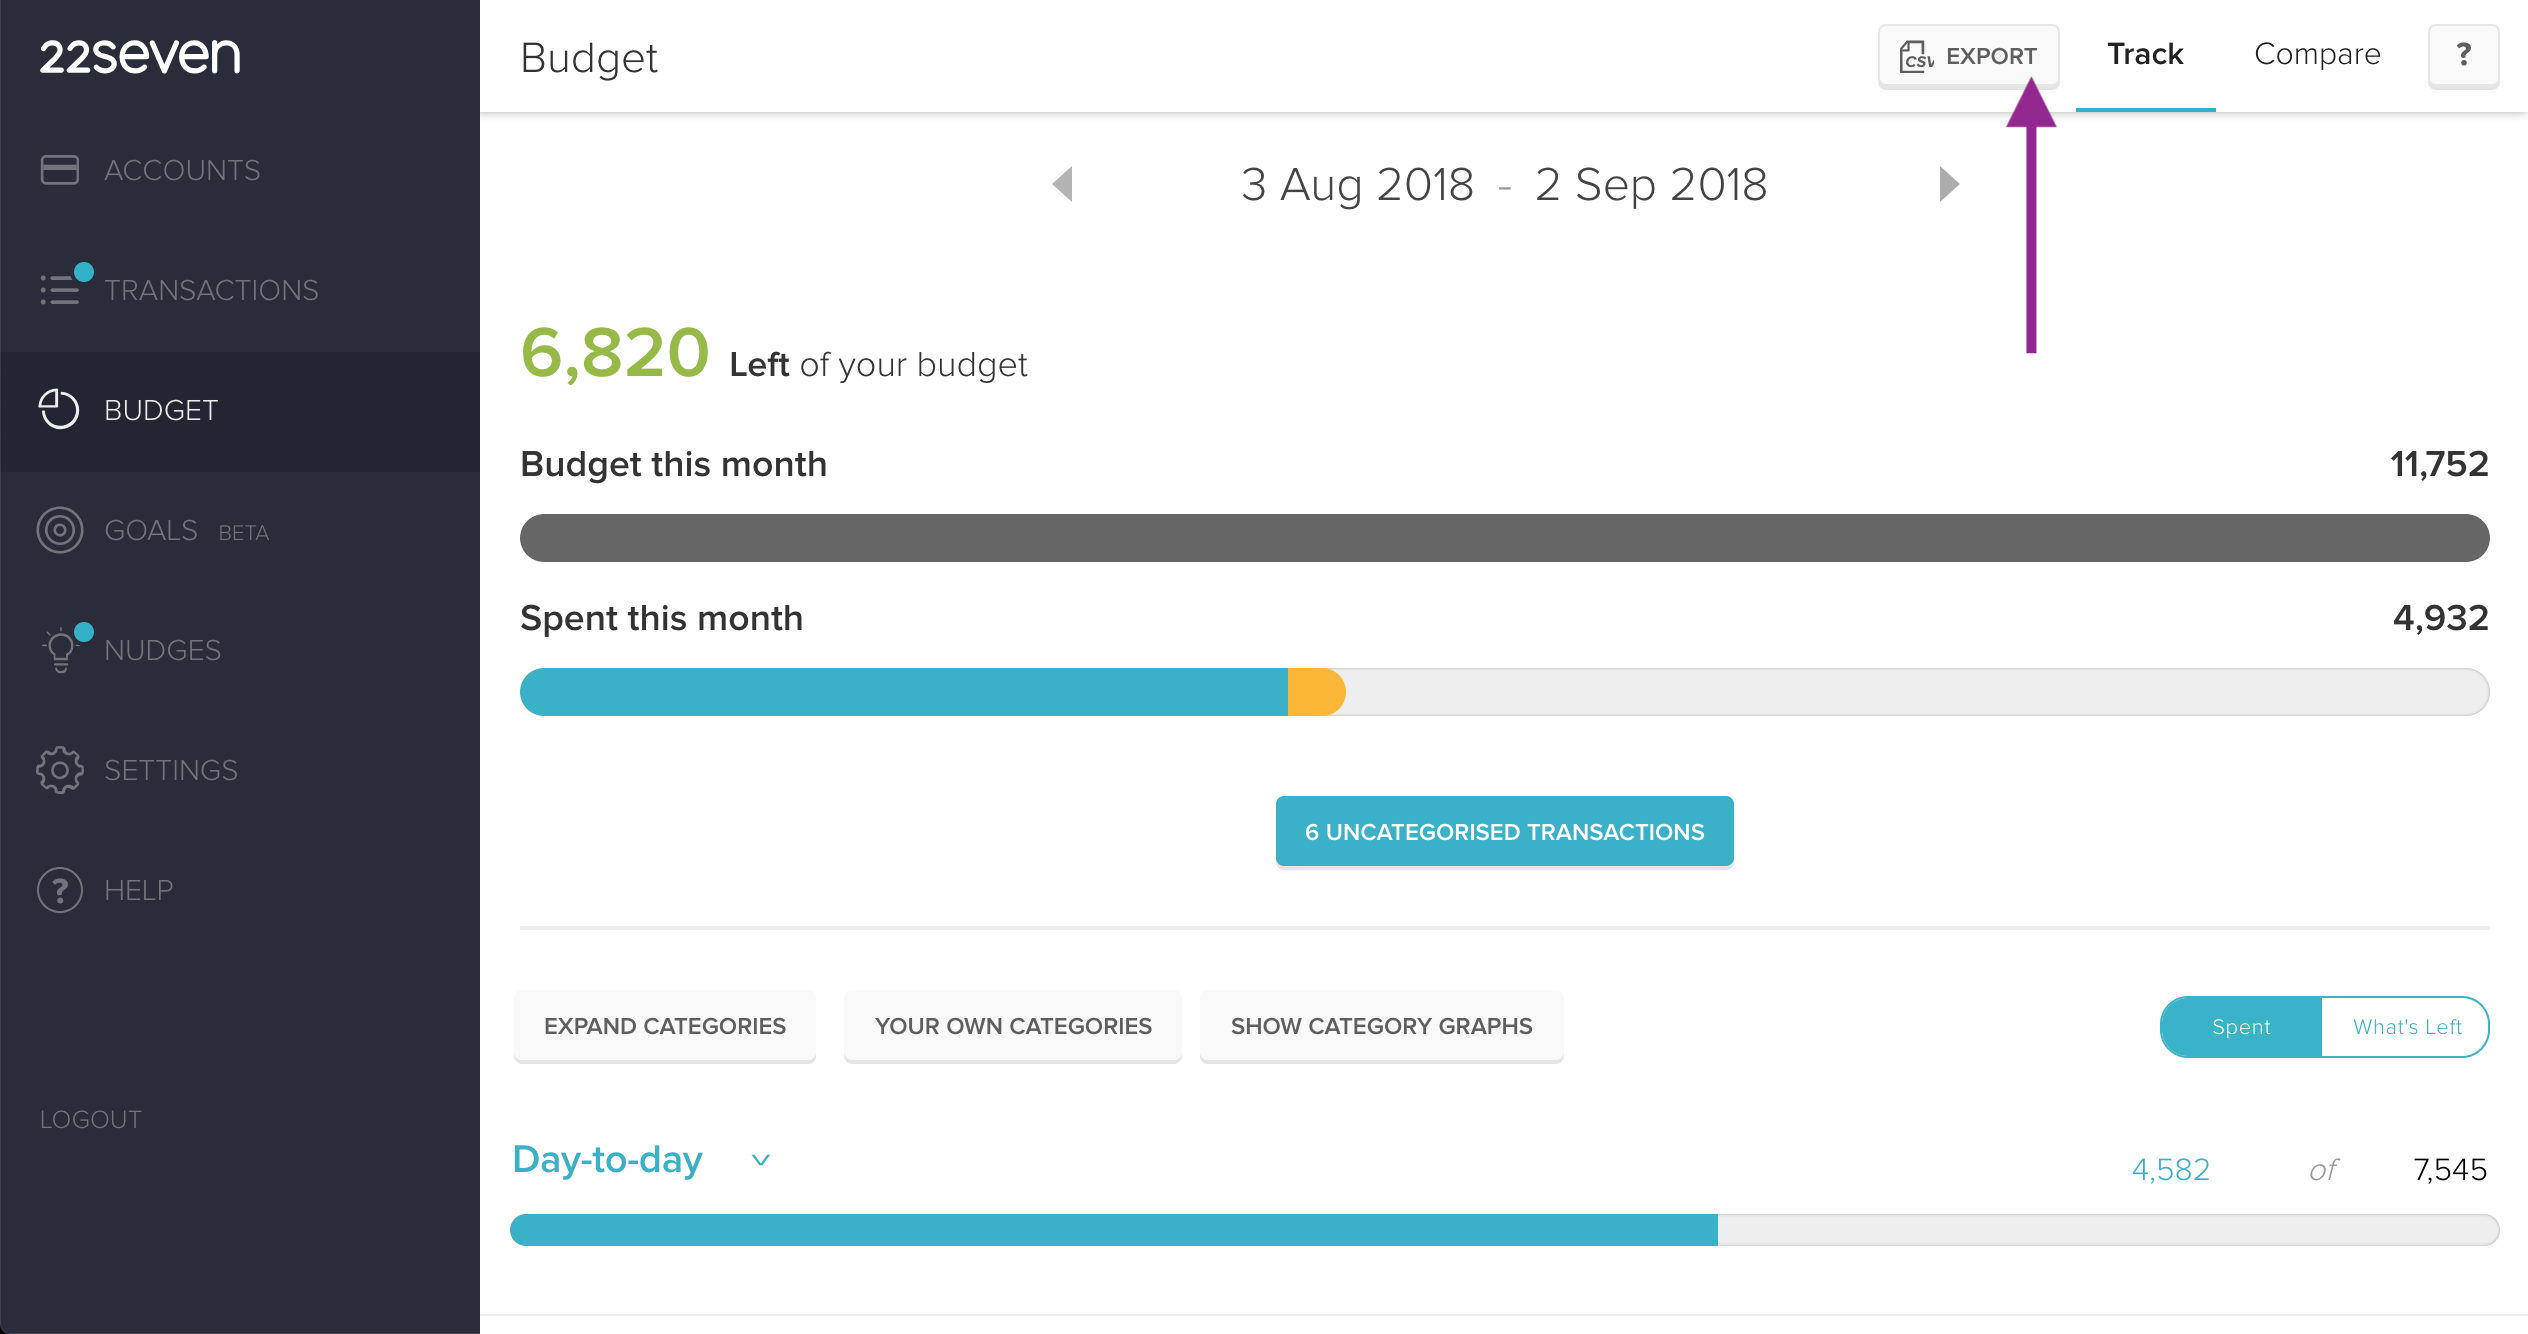This screenshot has height=1334, width=2528.
Task: Open NUDGES in the sidebar
Action: point(240,650)
